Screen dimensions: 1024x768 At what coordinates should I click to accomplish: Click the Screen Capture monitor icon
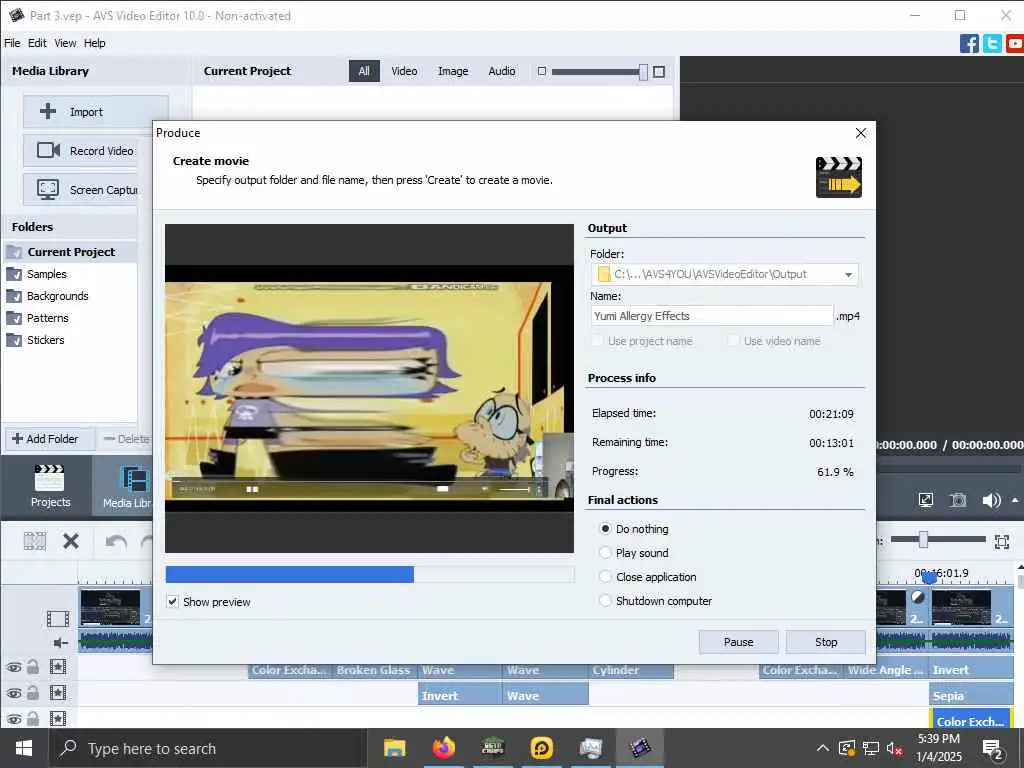[x=48, y=189]
